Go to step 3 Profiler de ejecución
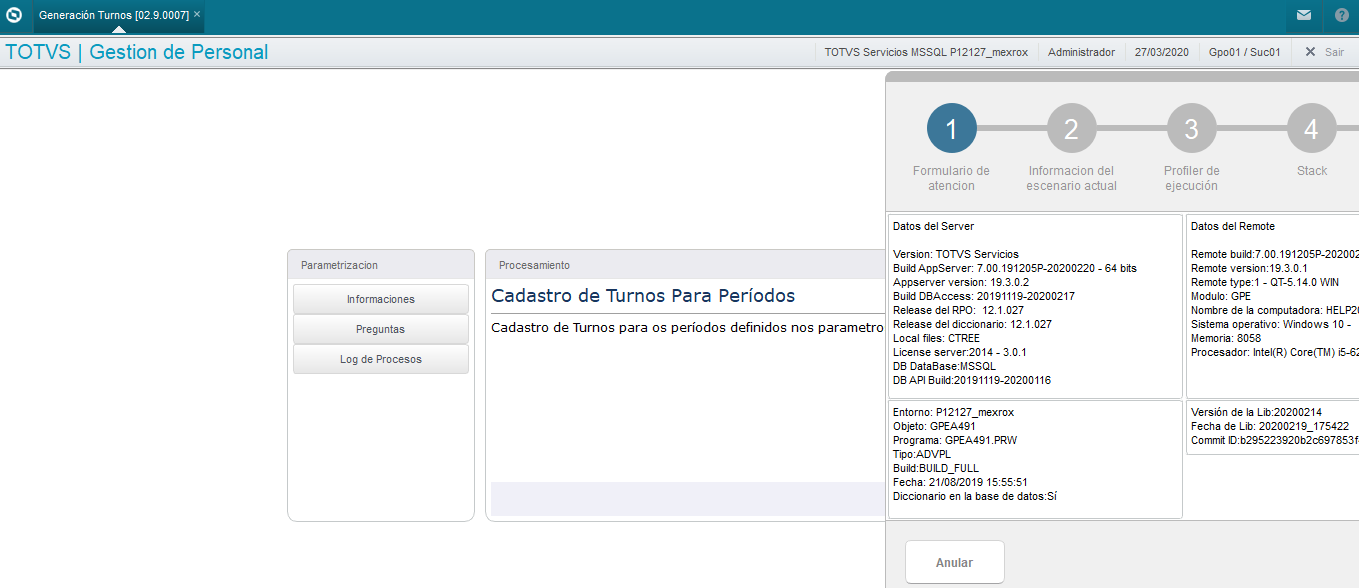The image size is (1359, 588). [x=1191, y=128]
